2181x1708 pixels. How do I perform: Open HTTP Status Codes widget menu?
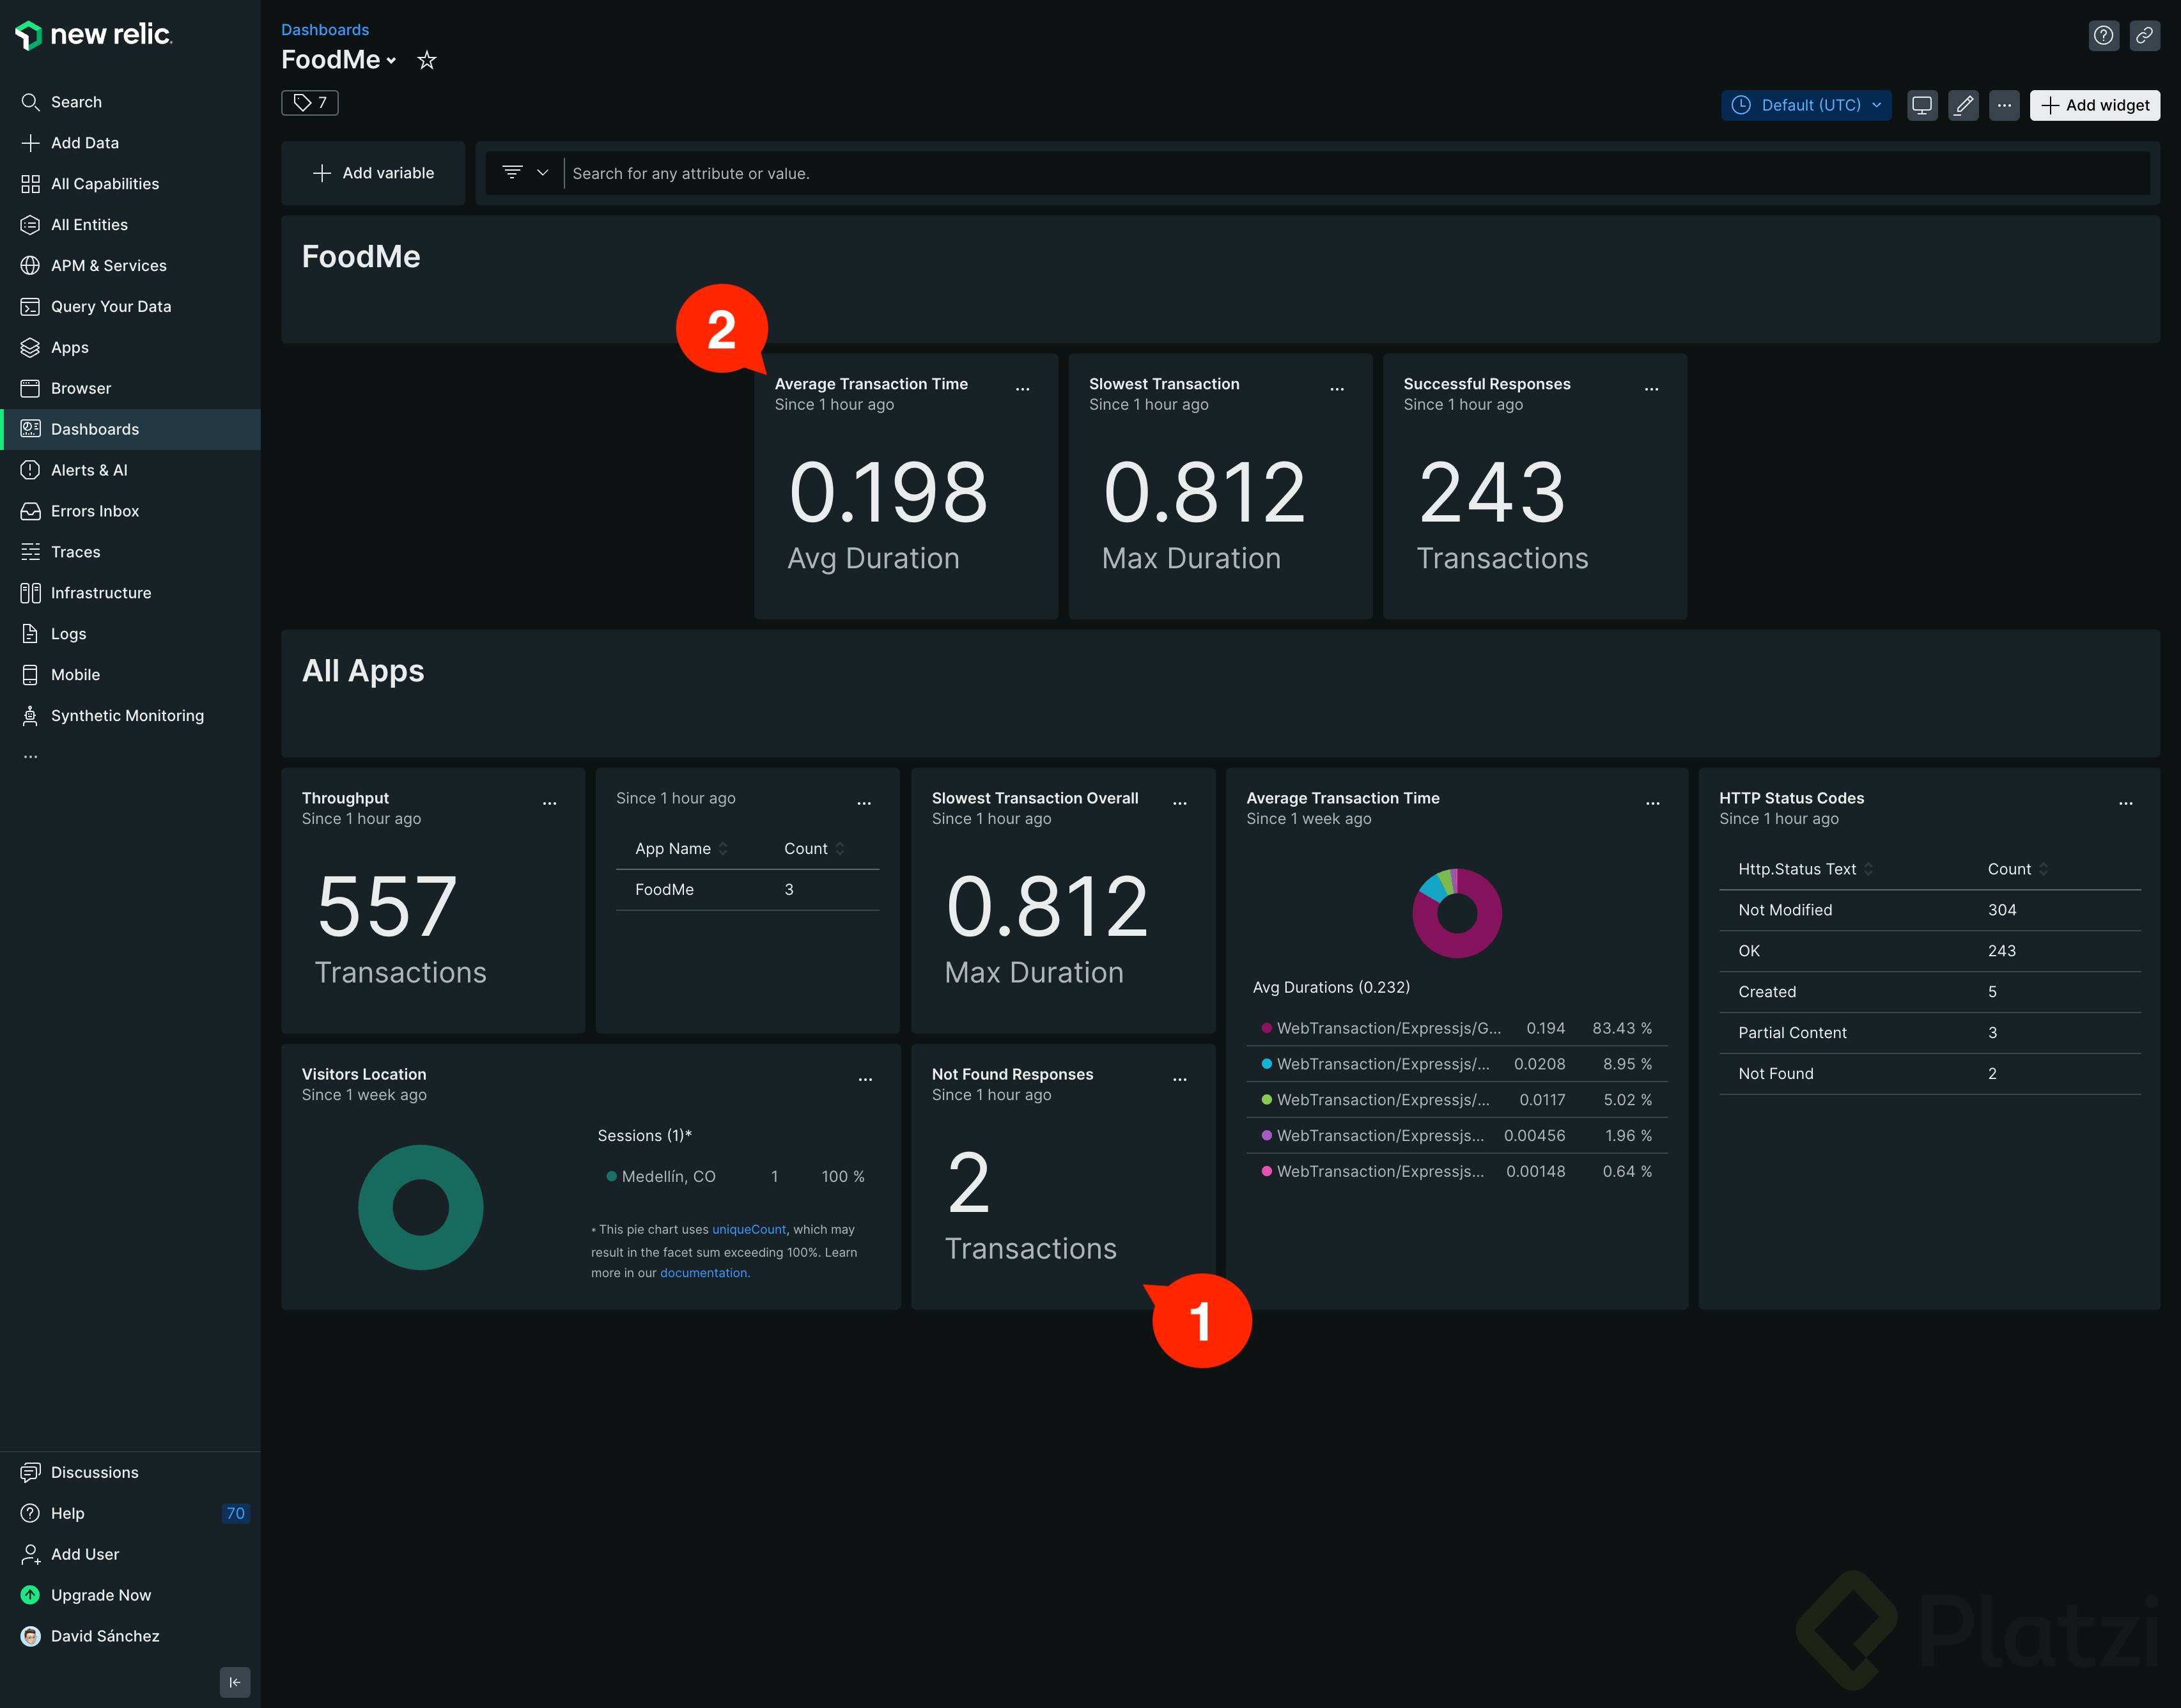coord(2126,804)
